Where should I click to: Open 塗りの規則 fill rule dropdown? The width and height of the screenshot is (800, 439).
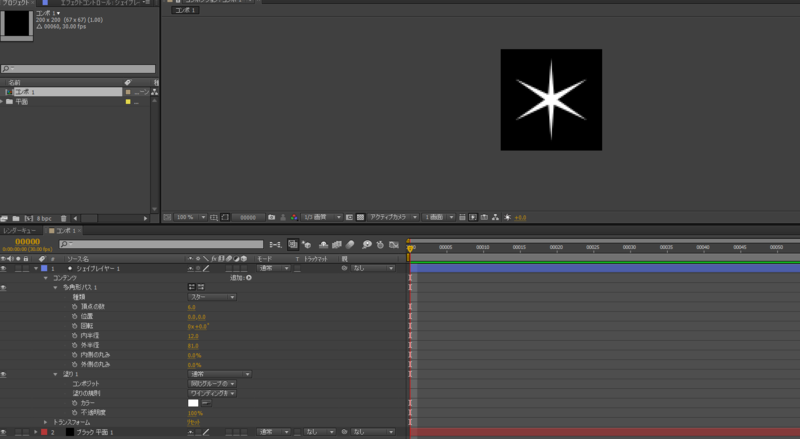click(x=212, y=394)
